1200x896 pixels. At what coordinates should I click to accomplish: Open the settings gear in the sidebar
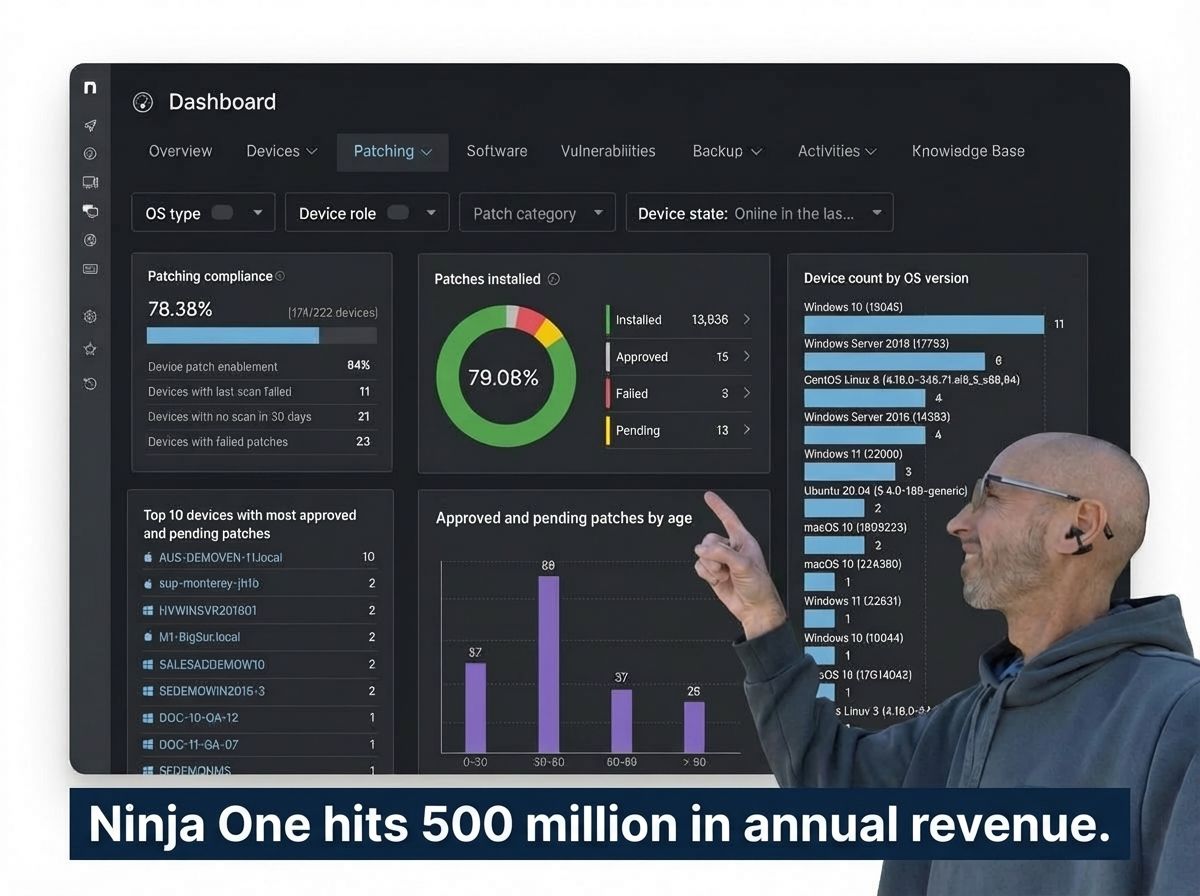click(x=90, y=316)
